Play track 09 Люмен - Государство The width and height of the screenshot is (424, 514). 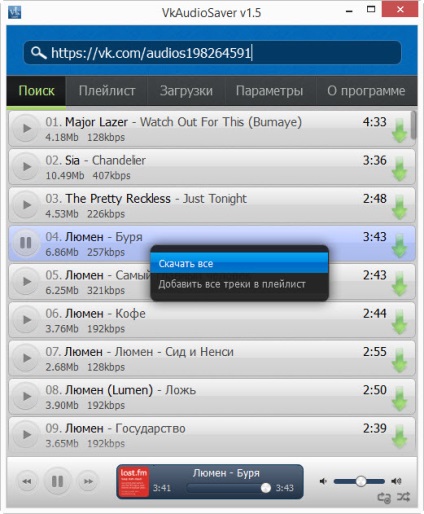pos(26,434)
